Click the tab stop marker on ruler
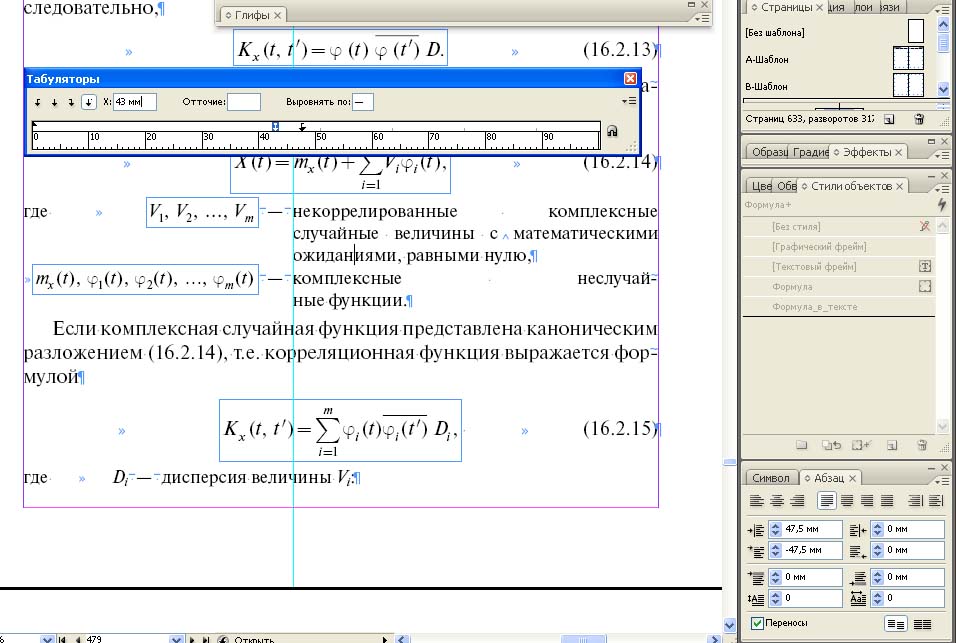956x643 pixels. pos(303,126)
